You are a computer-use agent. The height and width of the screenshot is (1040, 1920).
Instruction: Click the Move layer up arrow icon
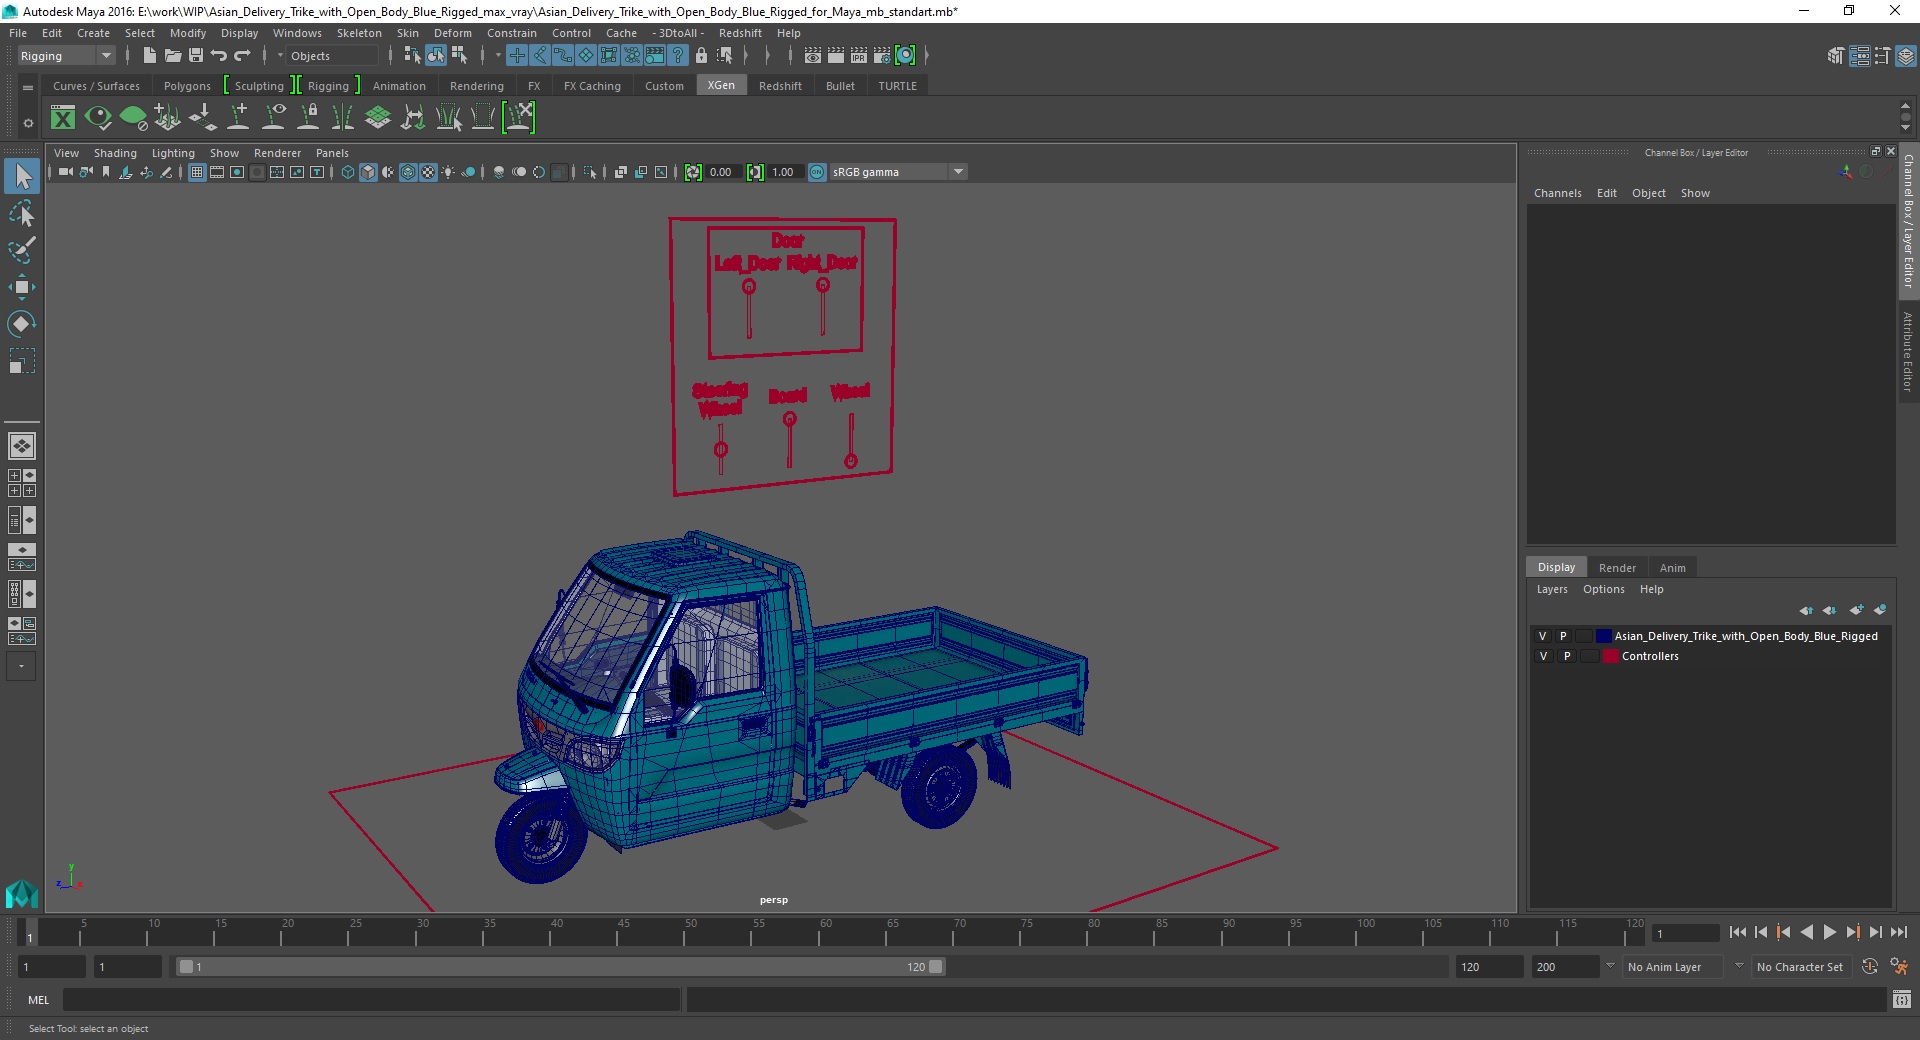coord(1806,610)
